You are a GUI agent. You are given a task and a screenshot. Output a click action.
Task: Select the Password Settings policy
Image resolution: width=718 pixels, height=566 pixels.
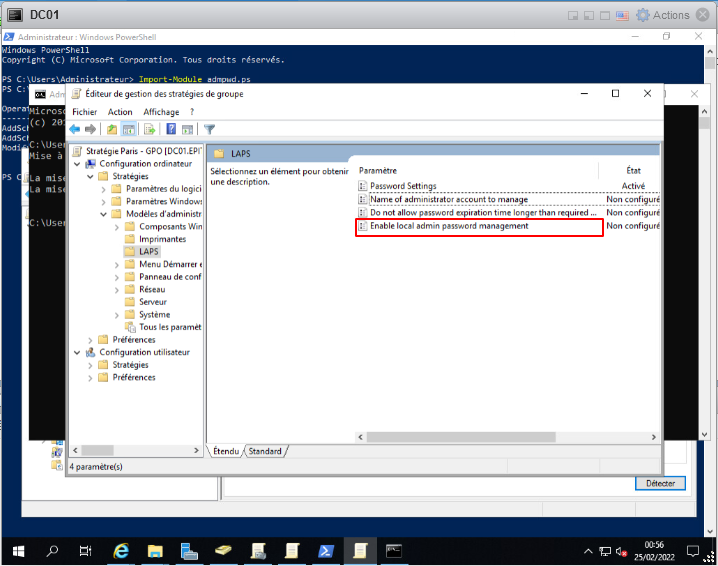(403, 186)
